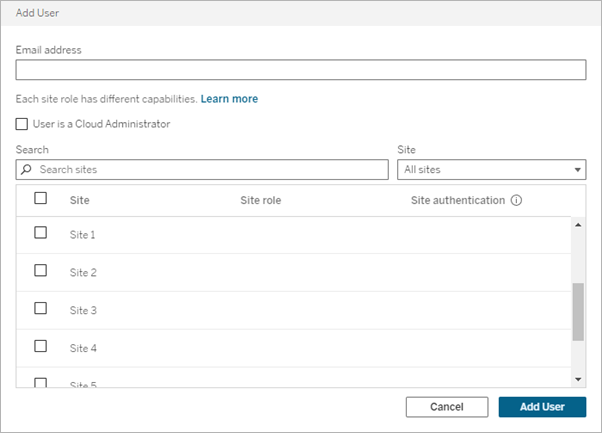Open the Learn more link
602x433 pixels.
229,99
